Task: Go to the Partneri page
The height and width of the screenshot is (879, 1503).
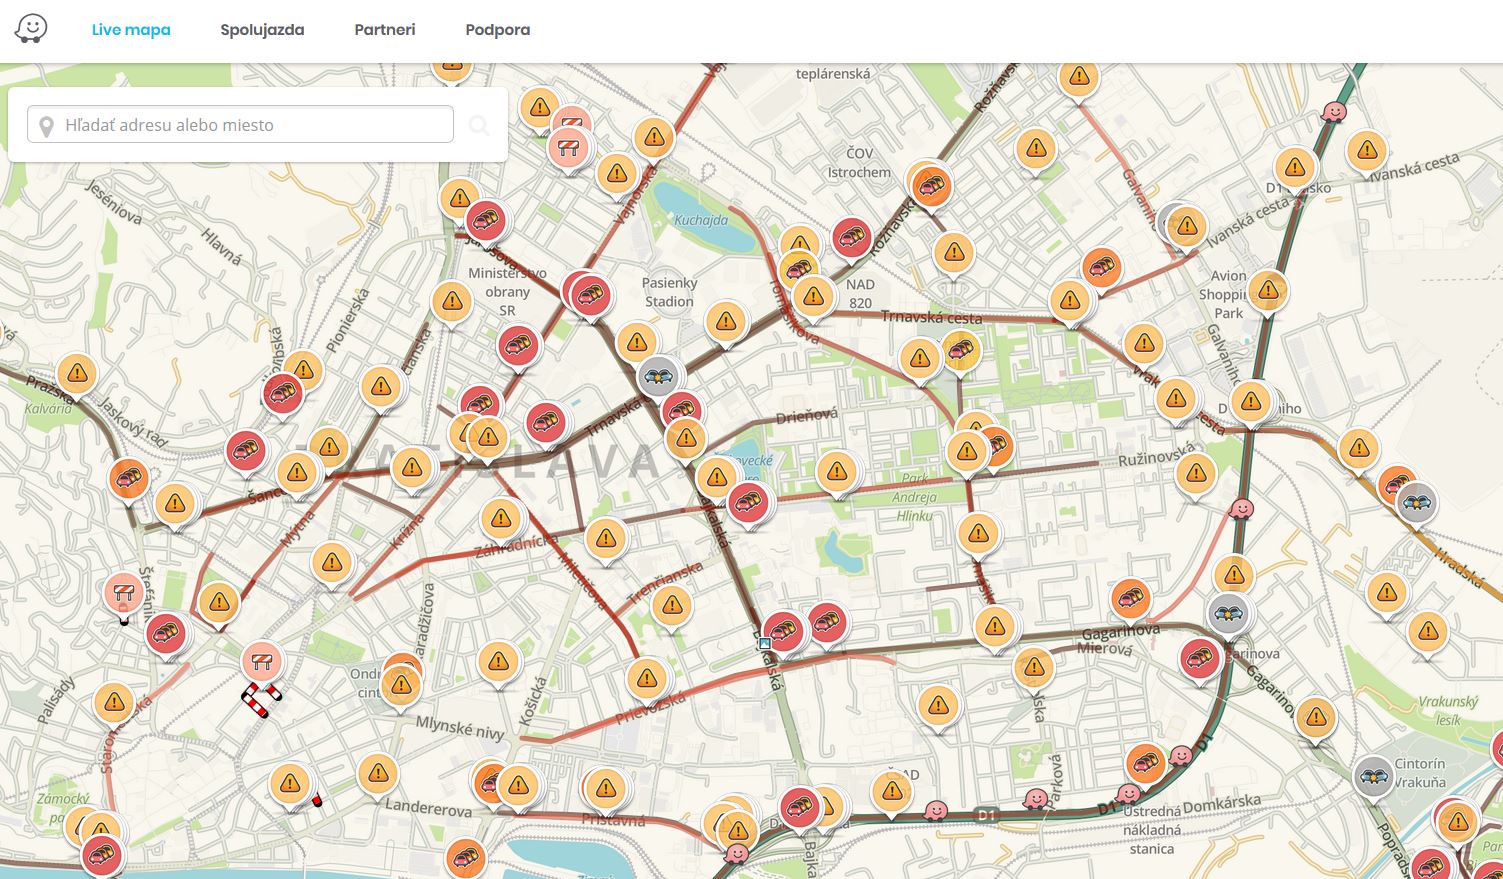Action: coord(384,30)
